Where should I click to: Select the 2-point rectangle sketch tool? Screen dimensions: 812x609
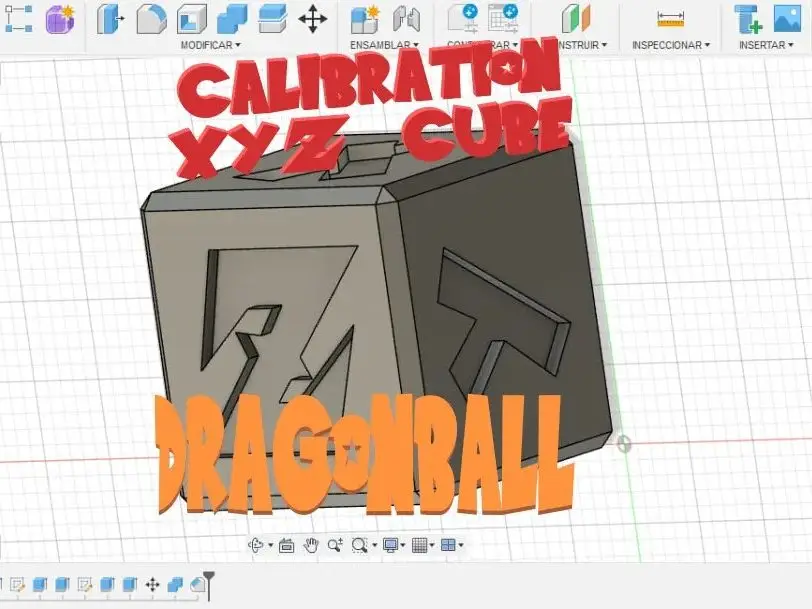[18, 19]
